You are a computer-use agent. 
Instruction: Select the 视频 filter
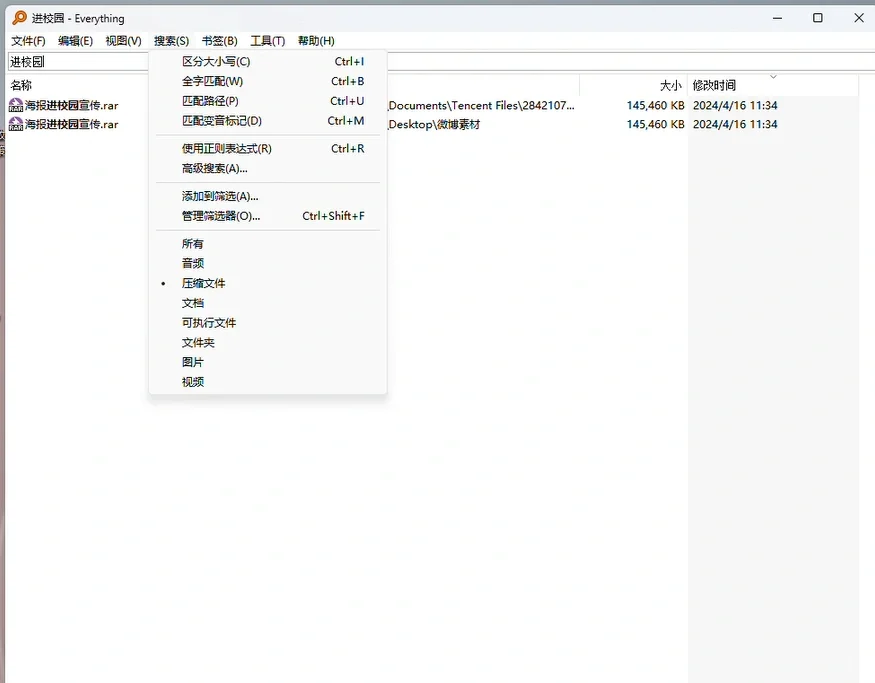tap(192, 381)
